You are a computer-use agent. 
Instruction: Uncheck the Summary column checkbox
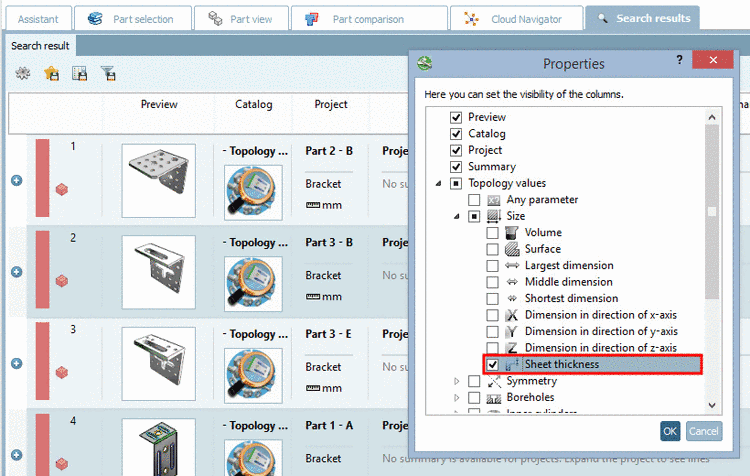456,167
